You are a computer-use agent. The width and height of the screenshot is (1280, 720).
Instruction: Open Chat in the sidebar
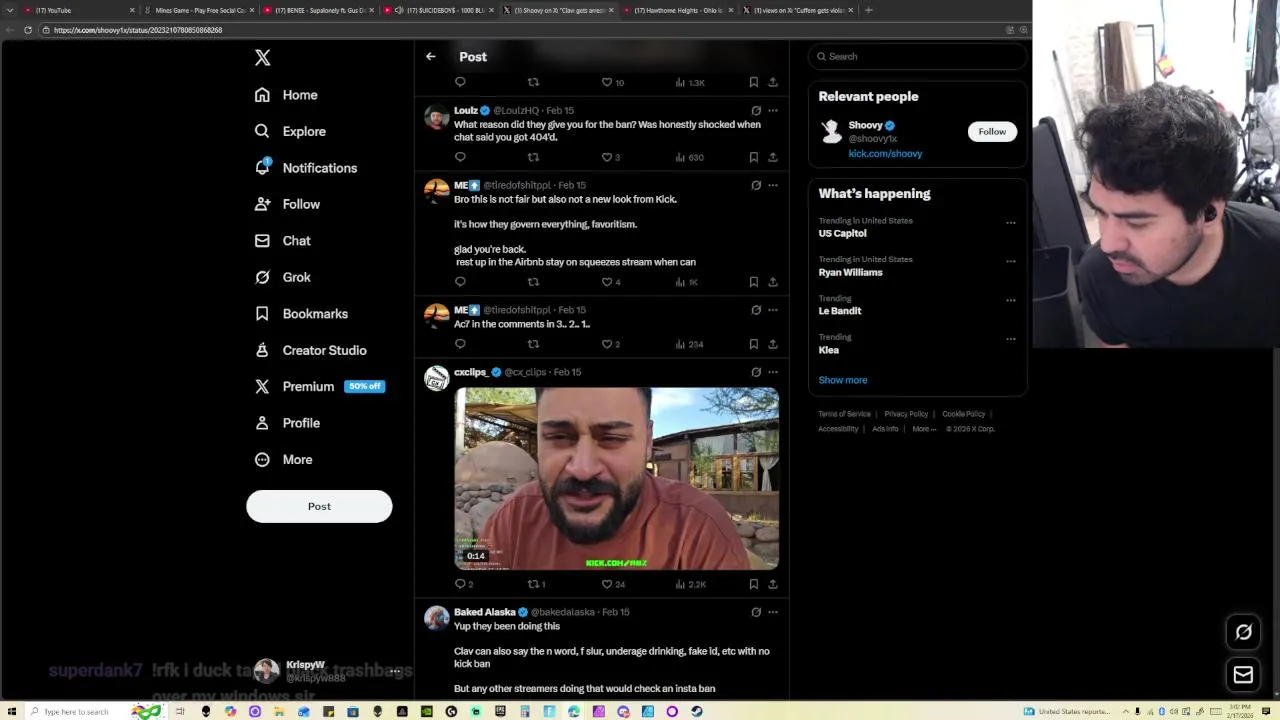pyautogui.click(x=283, y=241)
